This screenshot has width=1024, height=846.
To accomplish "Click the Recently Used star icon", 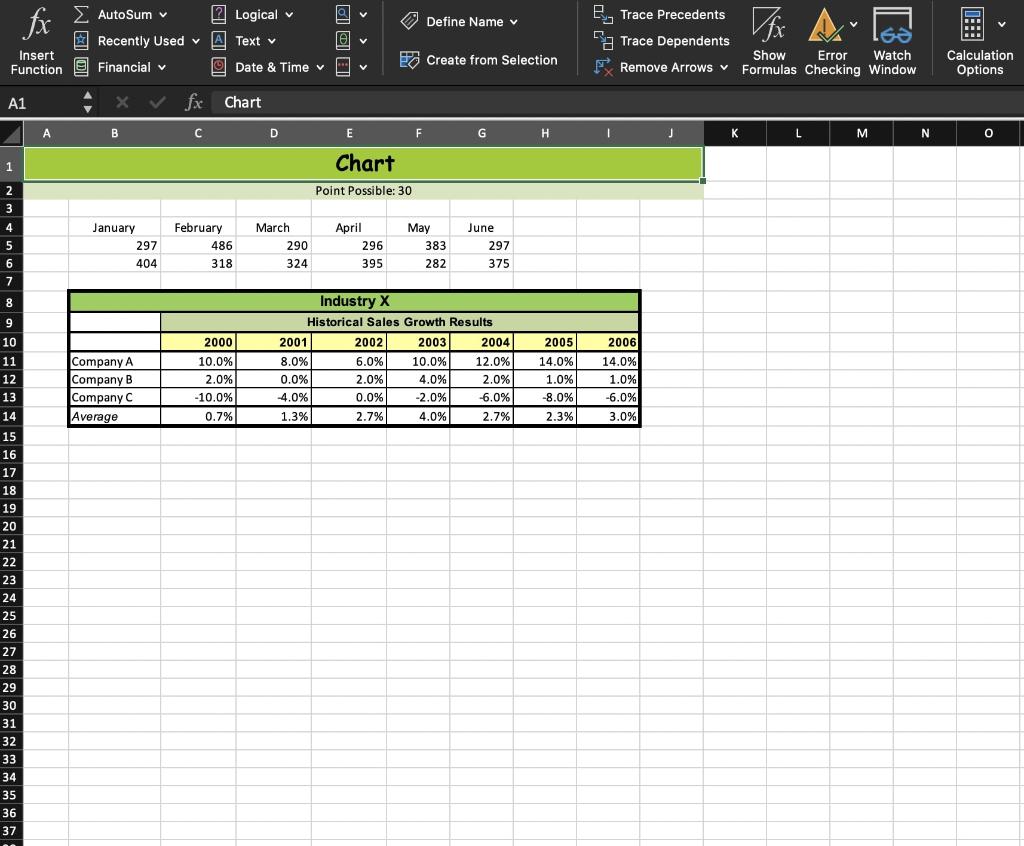I will (x=81, y=41).
